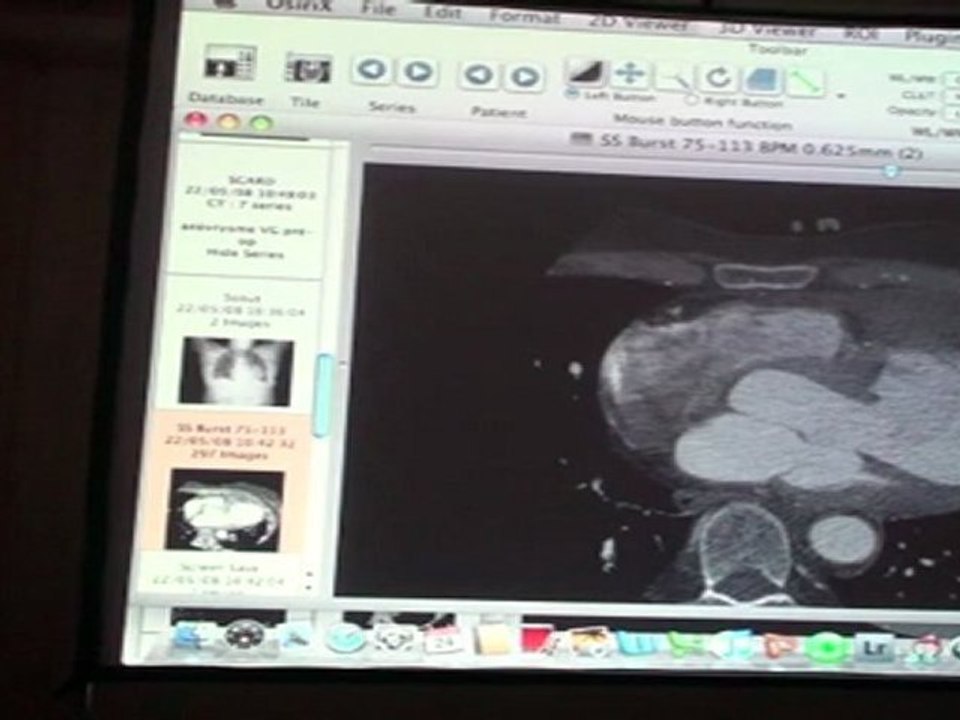Open Finder from the Dock
The image size is (960, 720).
coord(189,636)
